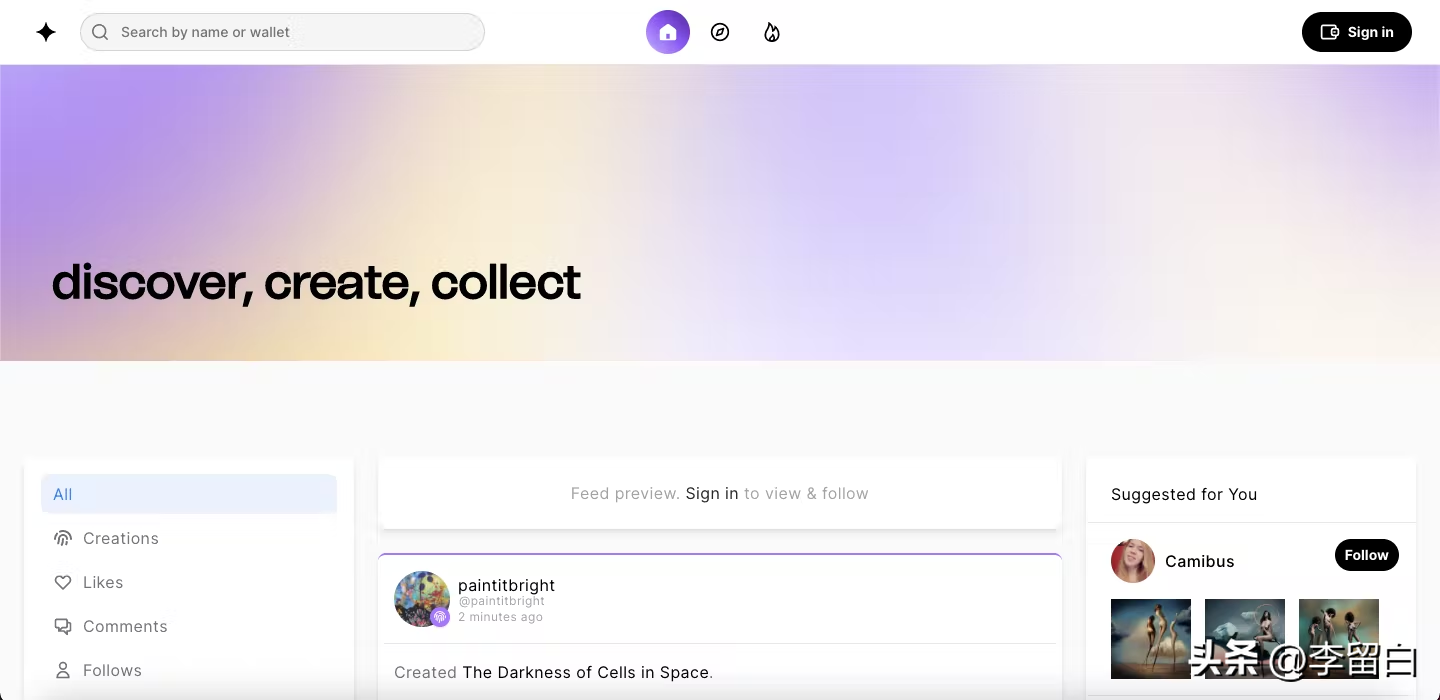Click the fingerprint badge on paintitbright's avatar
This screenshot has height=700, width=1440.
440,617
